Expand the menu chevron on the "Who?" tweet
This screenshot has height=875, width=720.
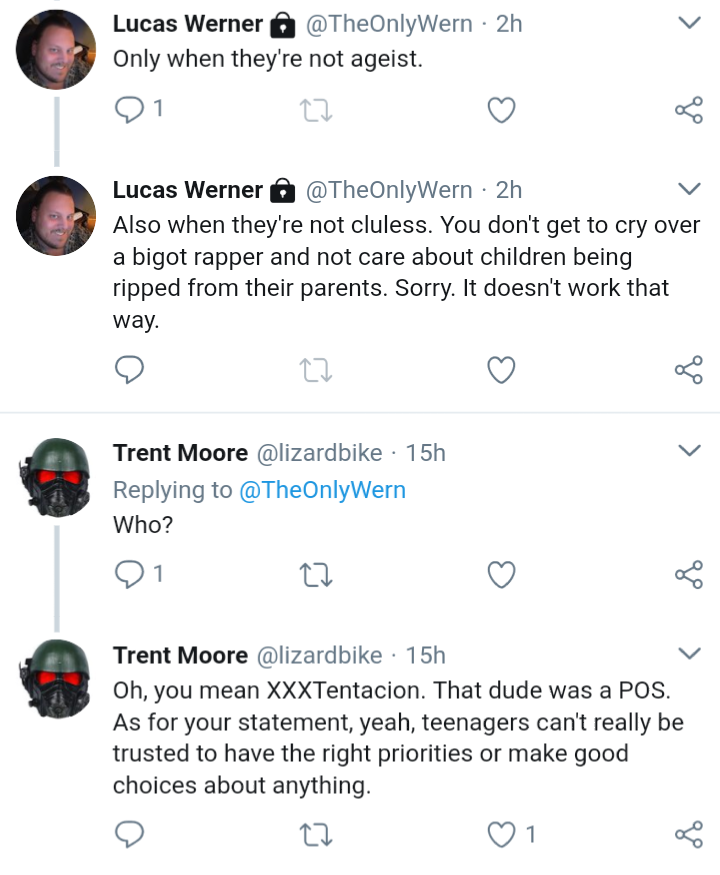pyautogui.click(x=689, y=450)
